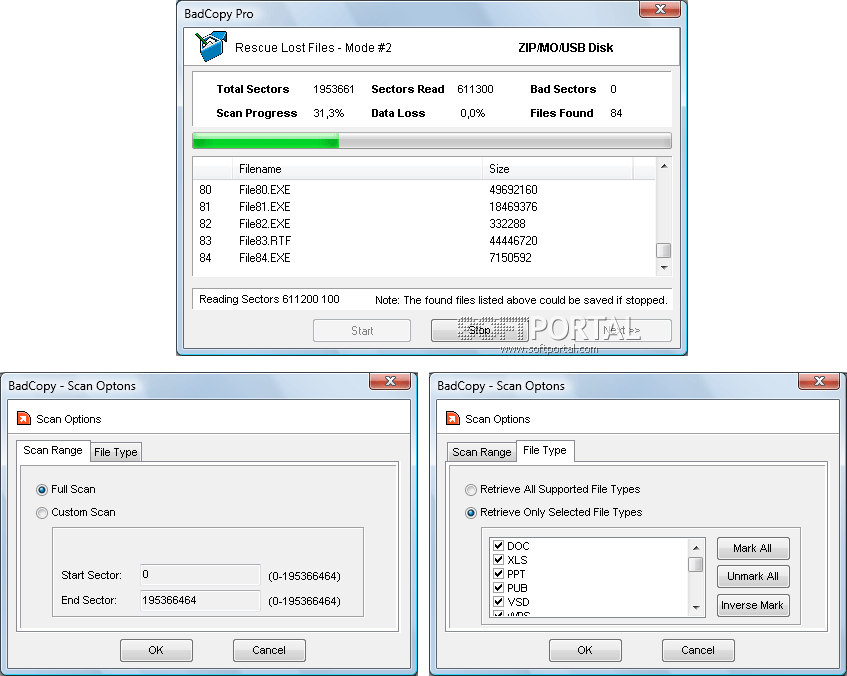Click Scan Options icon in right dialog

coord(453,419)
